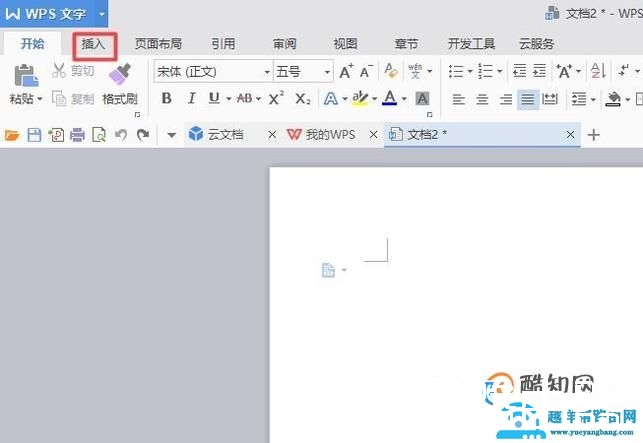The height and width of the screenshot is (443, 643).
Task: Toggle superscript X² formatting
Action: point(276,98)
